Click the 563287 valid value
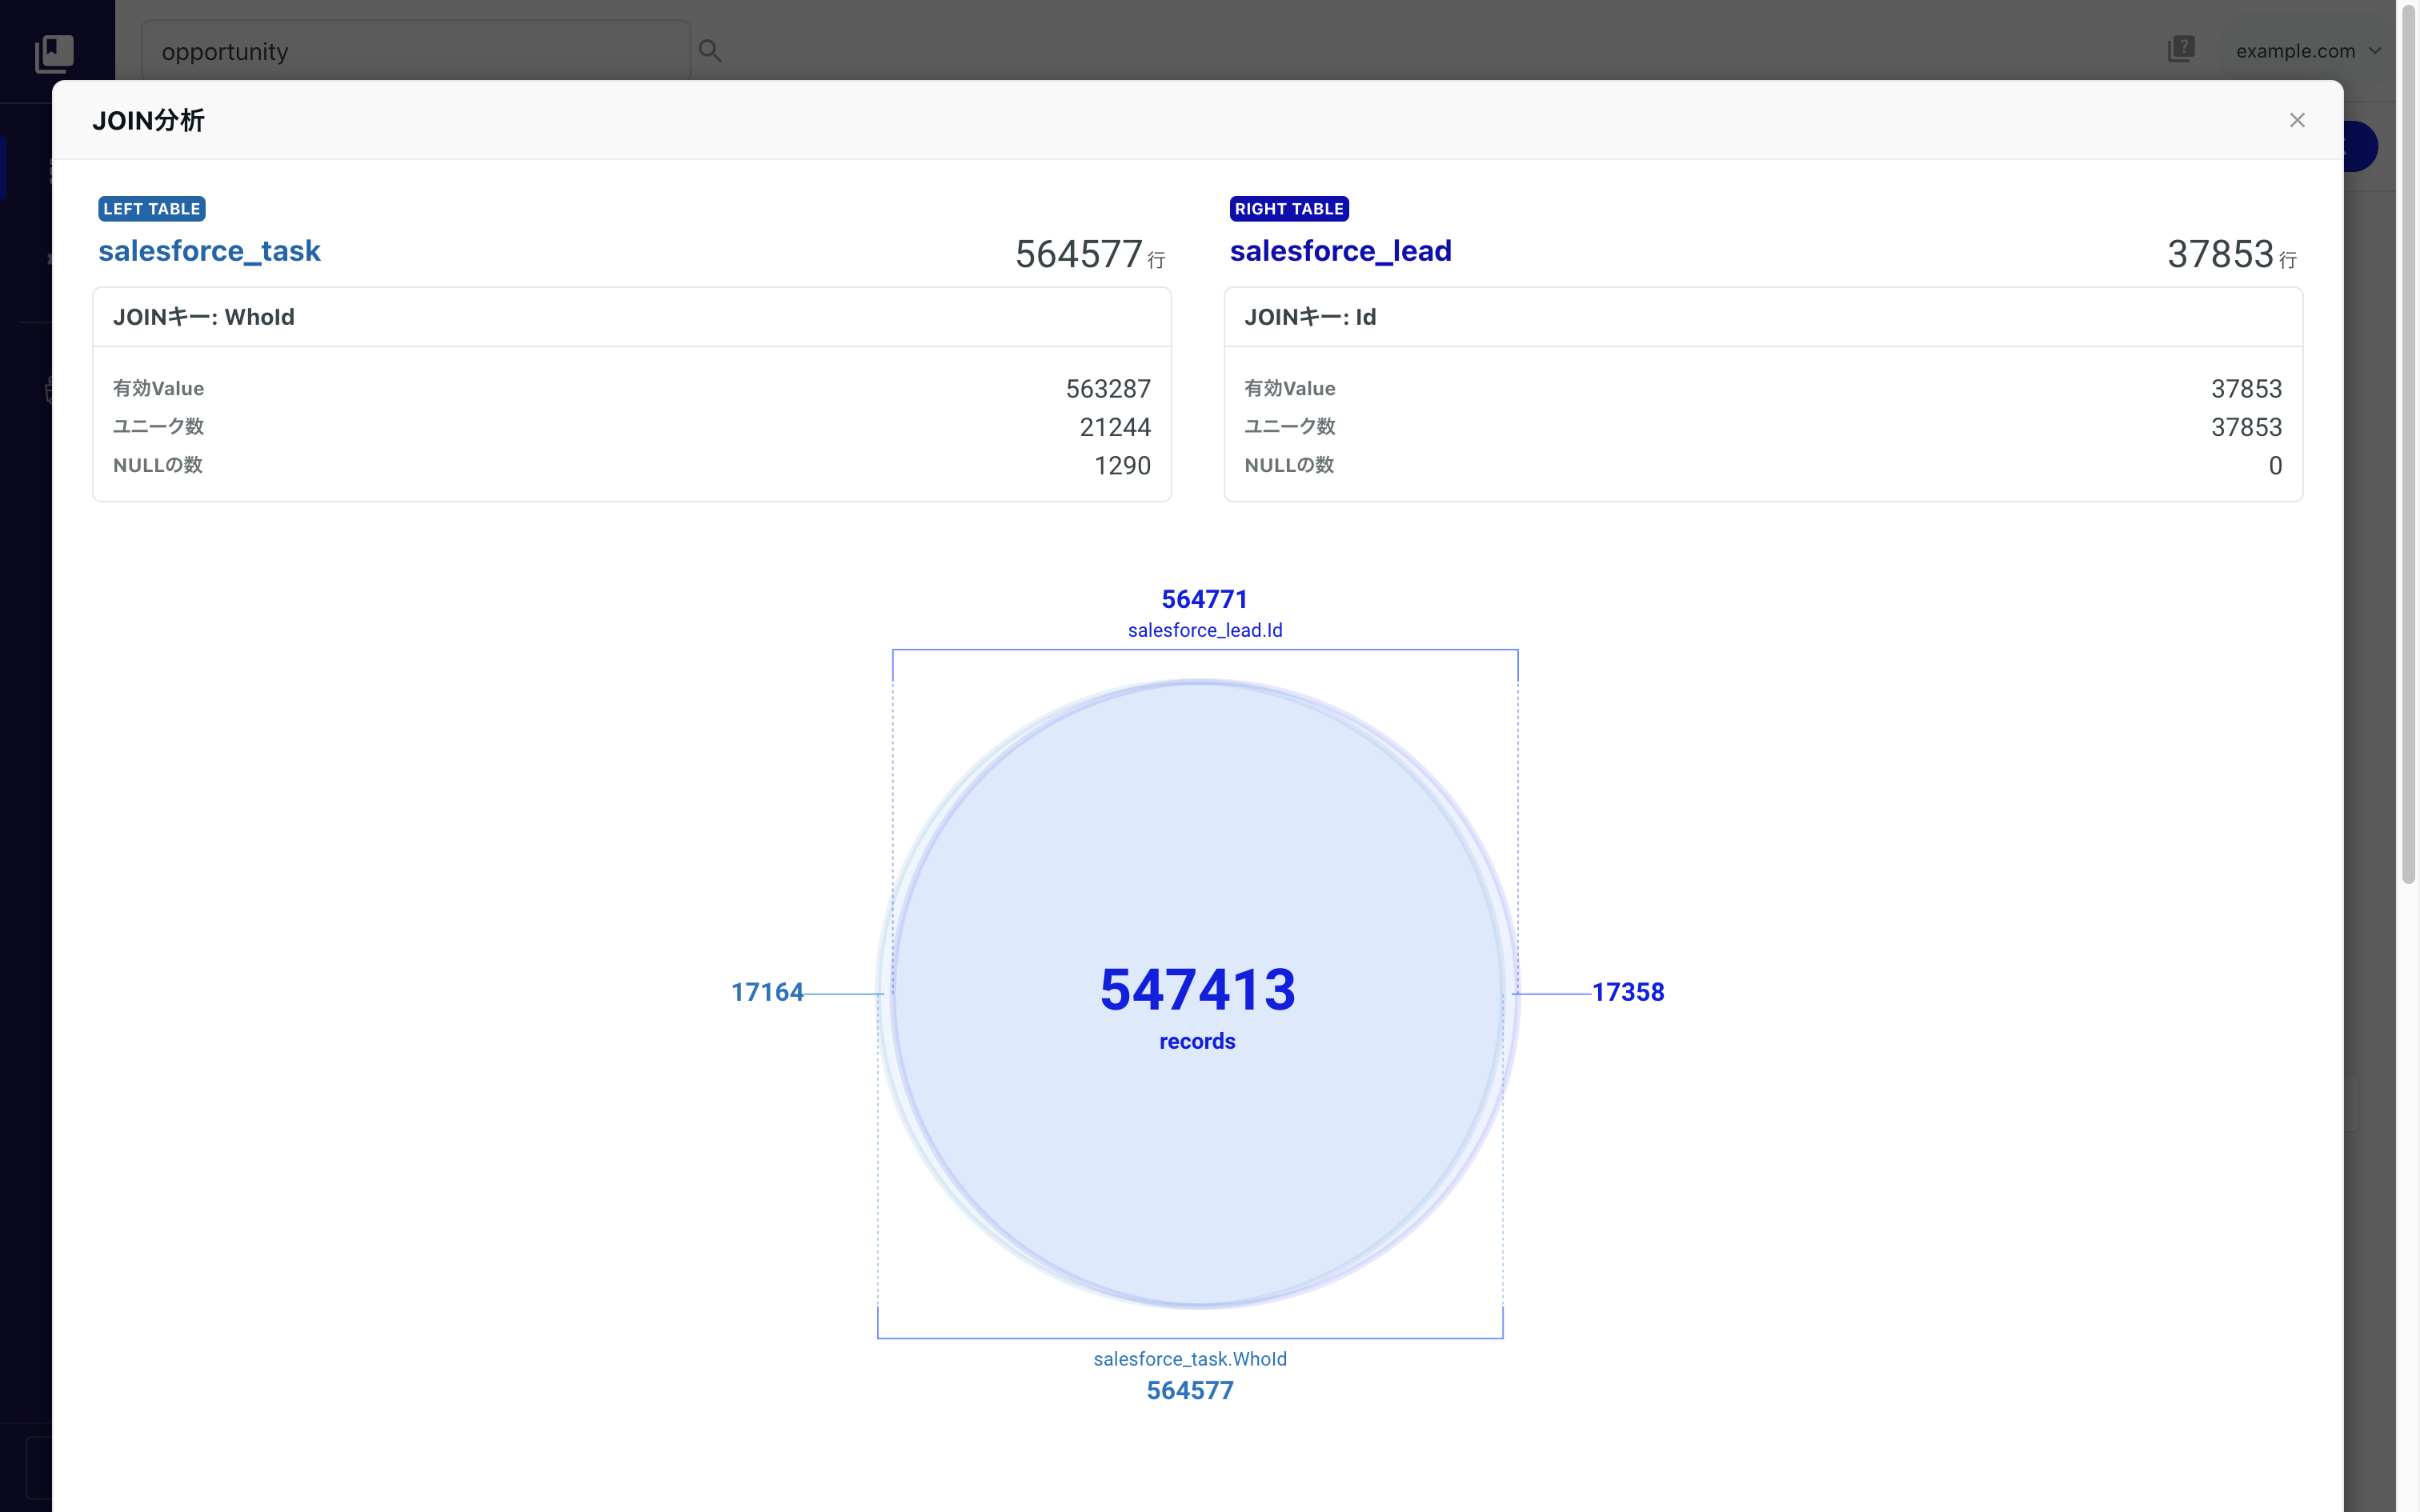The height and width of the screenshot is (1512, 2420). coord(1108,388)
